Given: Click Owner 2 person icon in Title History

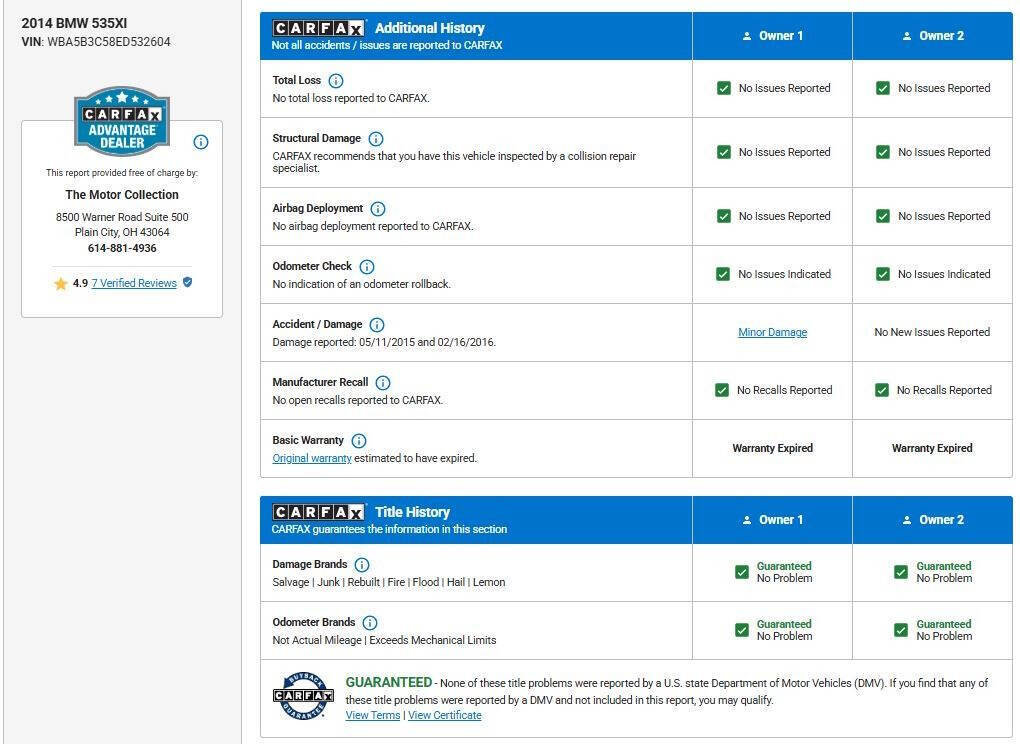Looking at the screenshot, I should (907, 520).
